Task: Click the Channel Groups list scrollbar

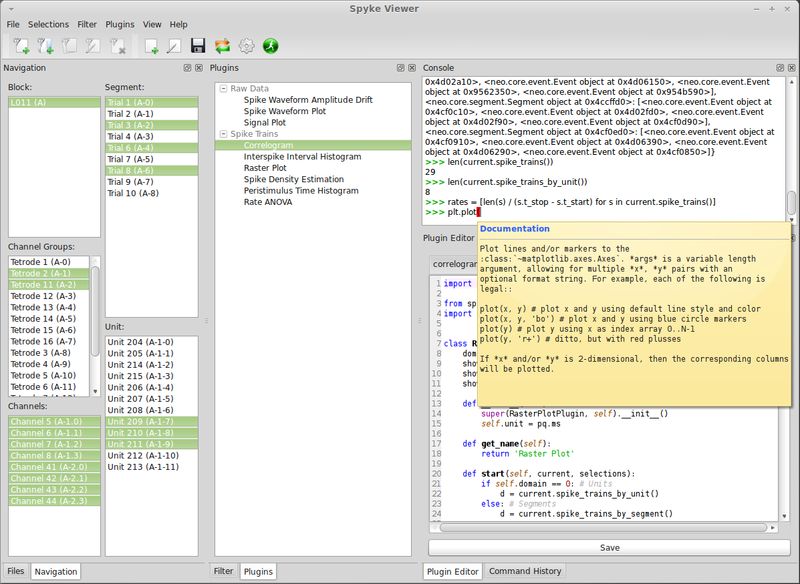Action: 95,310
